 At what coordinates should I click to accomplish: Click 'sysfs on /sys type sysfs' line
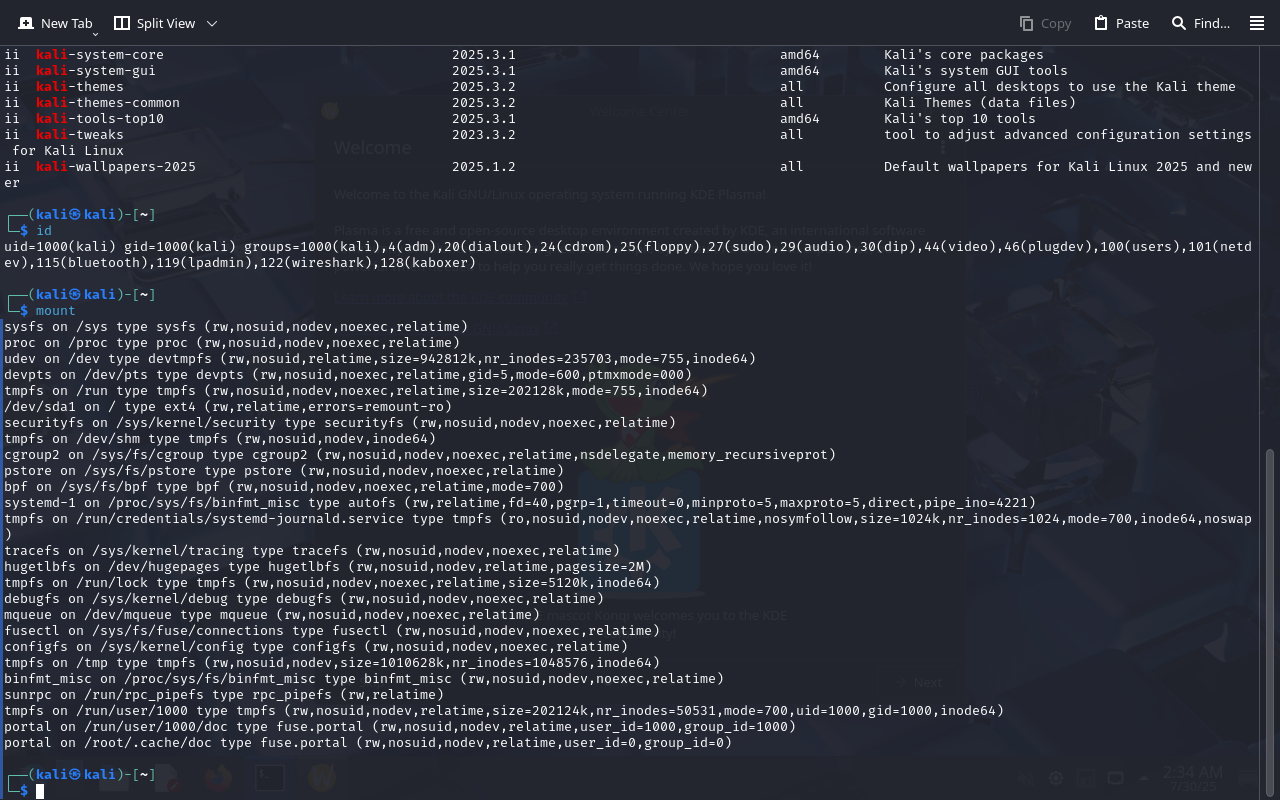tap(236, 327)
